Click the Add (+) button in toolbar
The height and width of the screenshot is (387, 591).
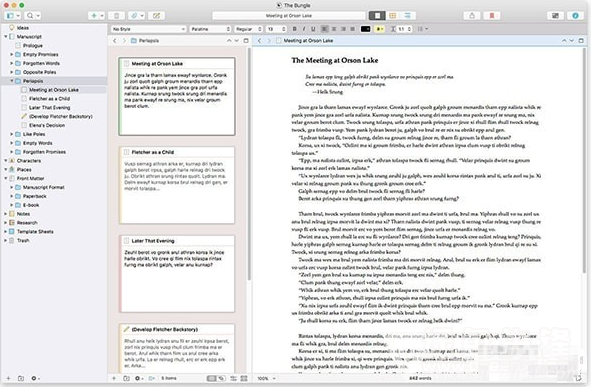click(x=94, y=15)
